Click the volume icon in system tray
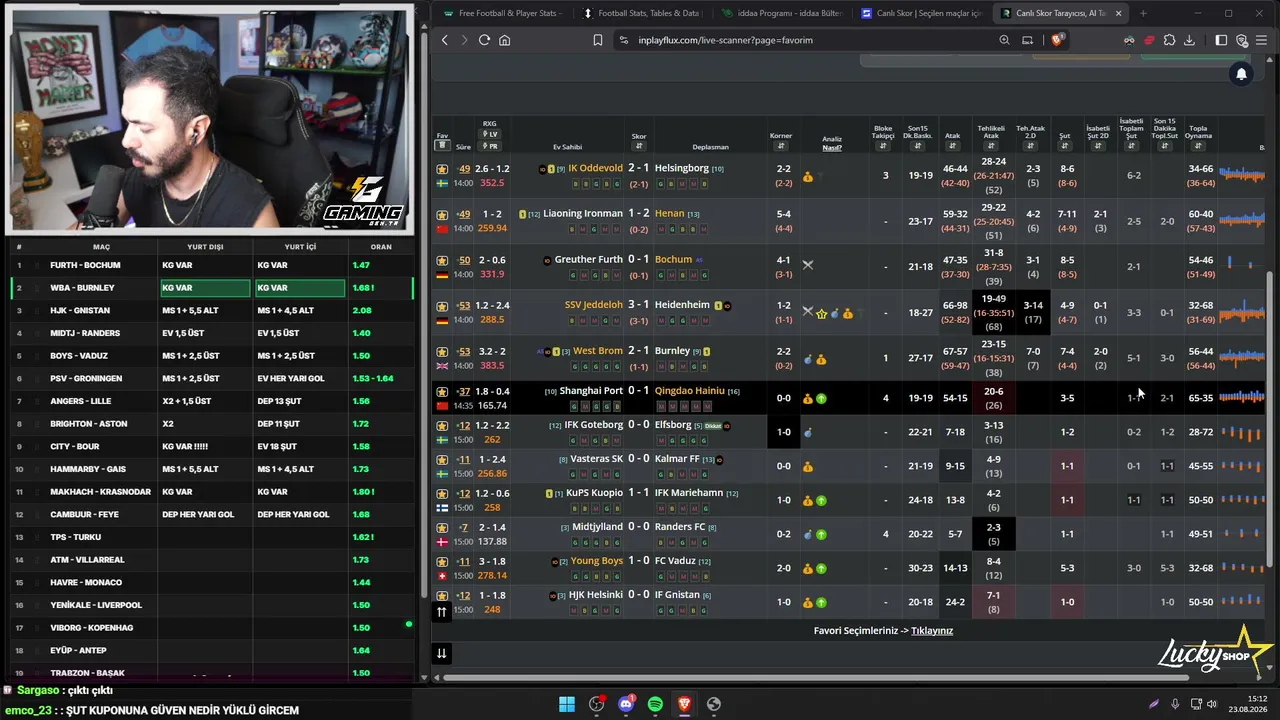This screenshot has width=1280, height=720. tap(1213, 704)
